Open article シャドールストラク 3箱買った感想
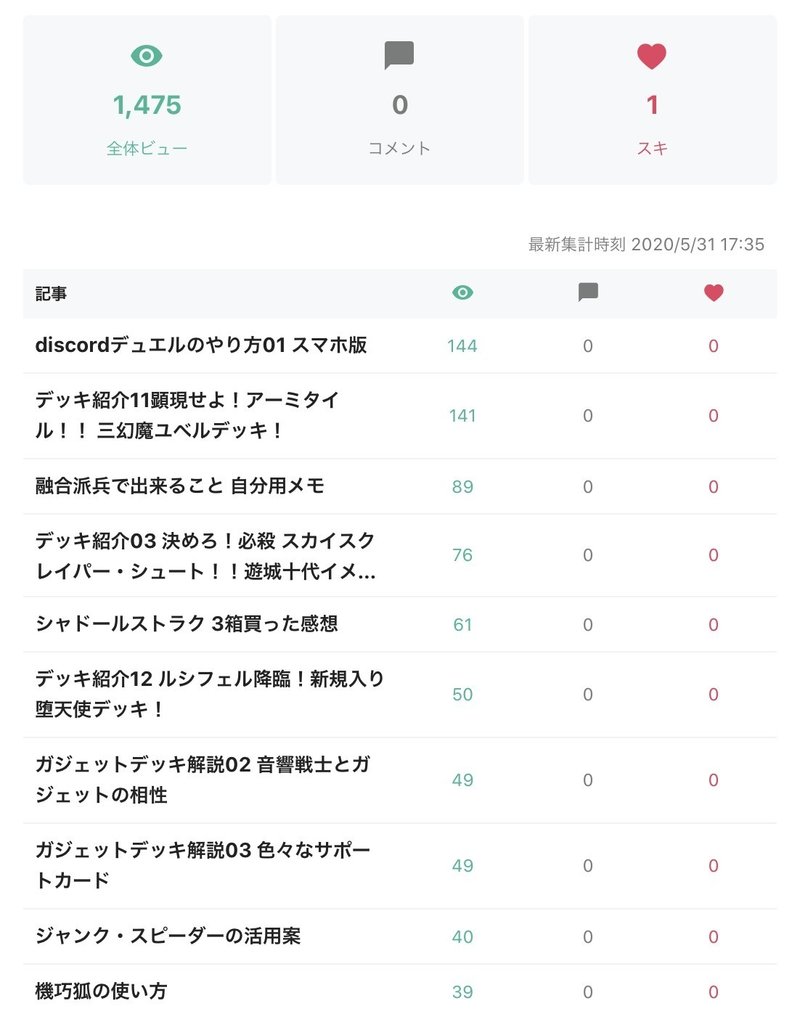Screen dimensions: 800x1011 tap(186, 624)
